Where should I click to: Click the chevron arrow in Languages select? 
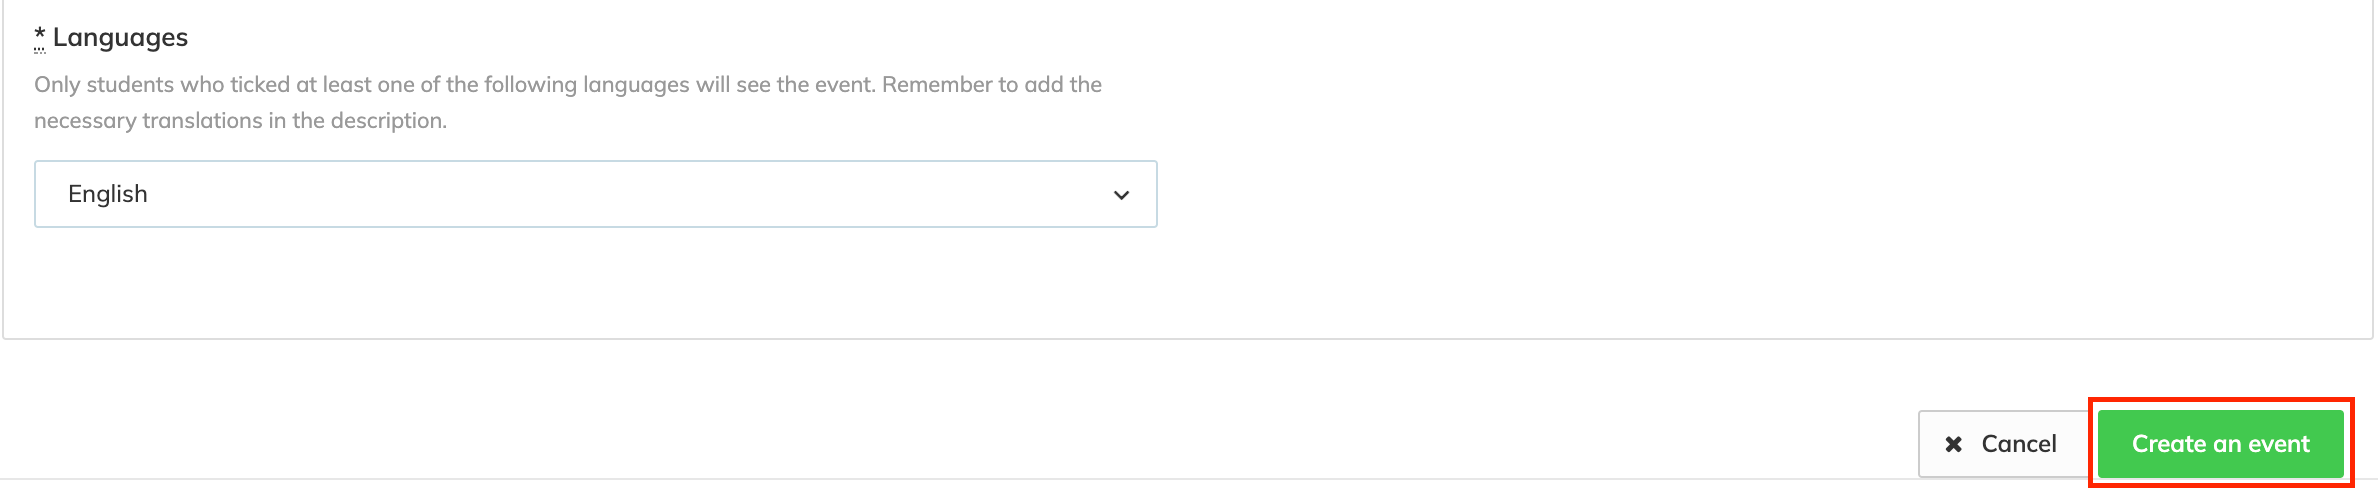click(x=1121, y=195)
